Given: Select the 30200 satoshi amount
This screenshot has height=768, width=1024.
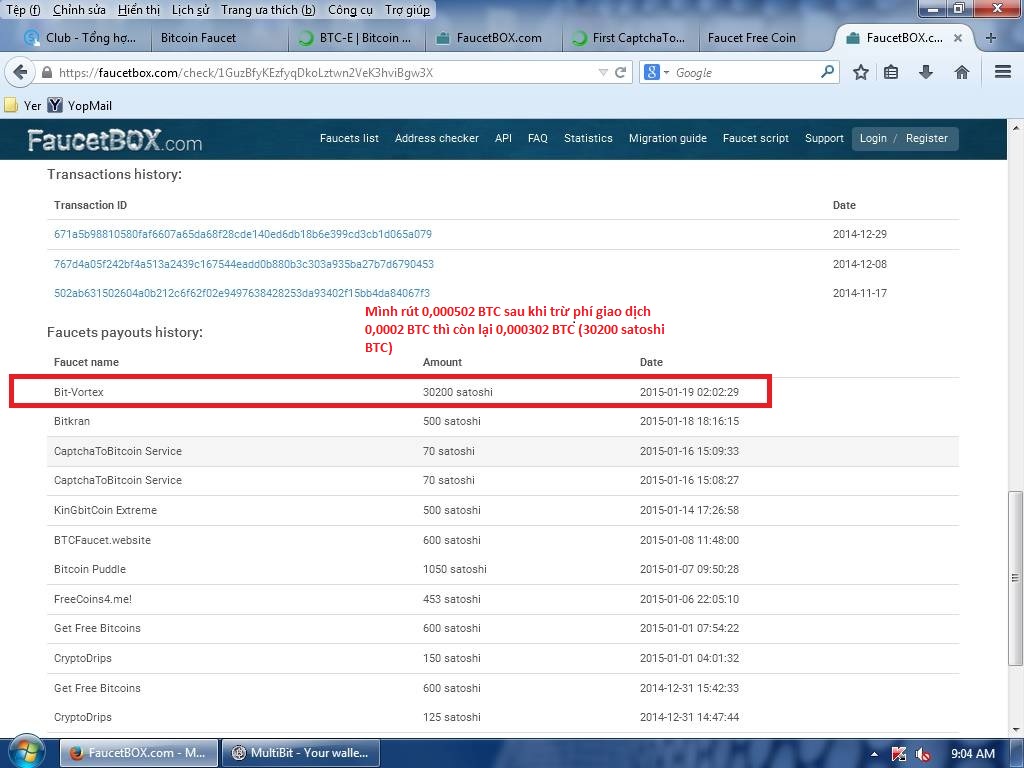Looking at the screenshot, I should tap(458, 392).
